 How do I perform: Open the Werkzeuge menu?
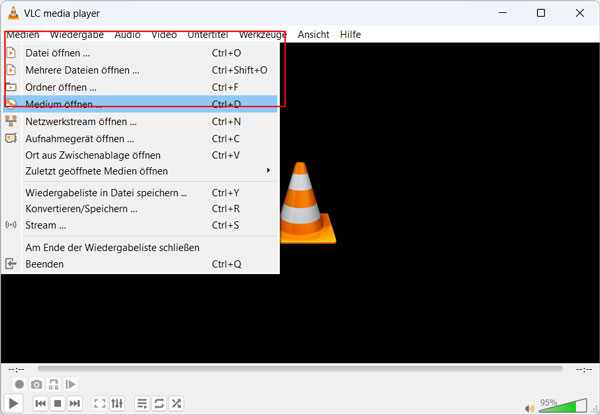[x=263, y=34]
